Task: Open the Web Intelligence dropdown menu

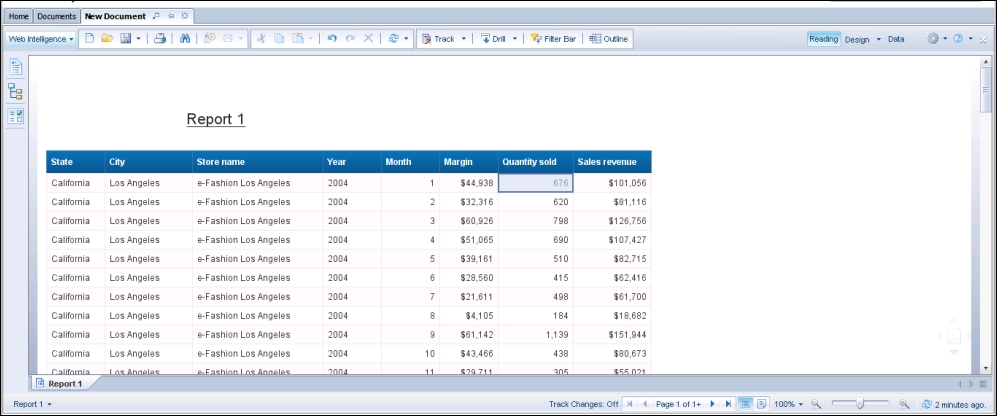Action: pos(41,39)
